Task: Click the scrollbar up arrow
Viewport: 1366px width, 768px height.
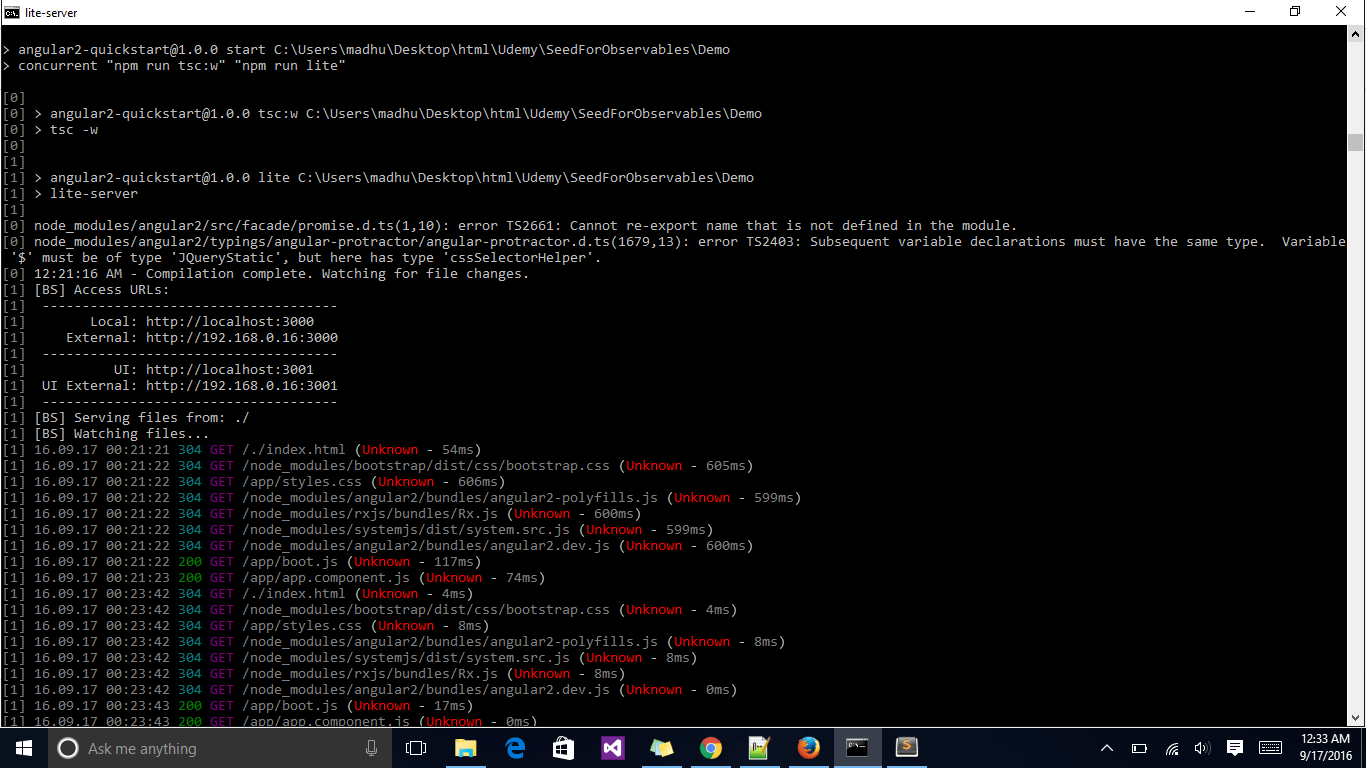Action: point(1356,33)
